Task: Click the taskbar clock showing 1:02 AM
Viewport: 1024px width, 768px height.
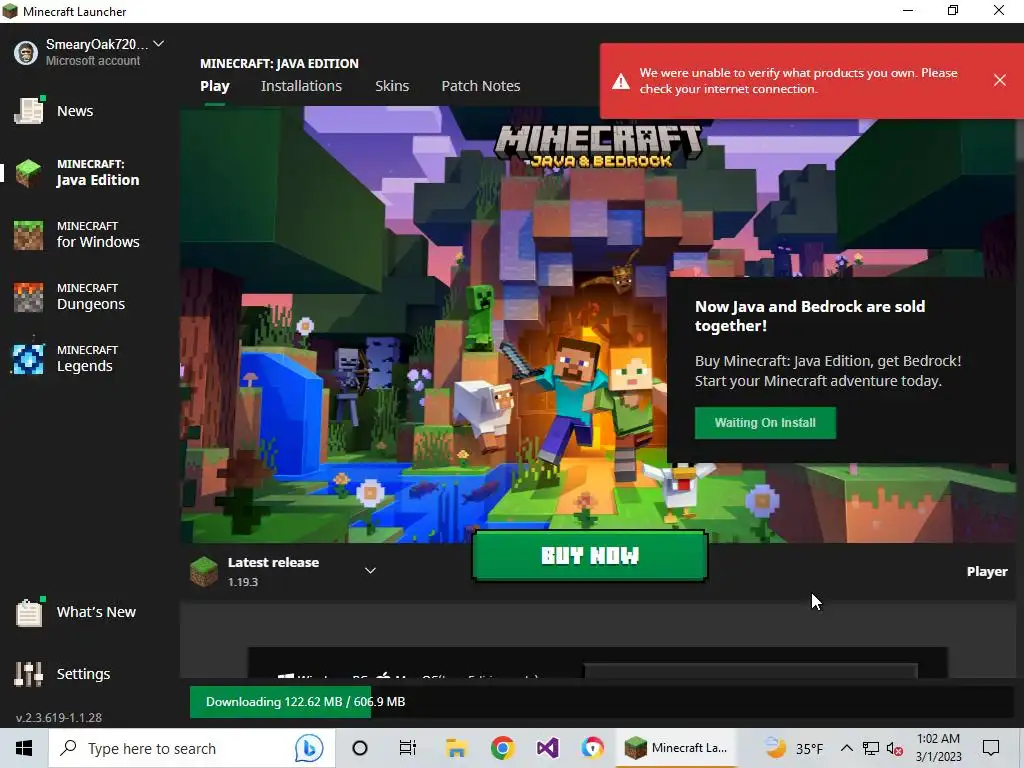Action: click(x=938, y=748)
